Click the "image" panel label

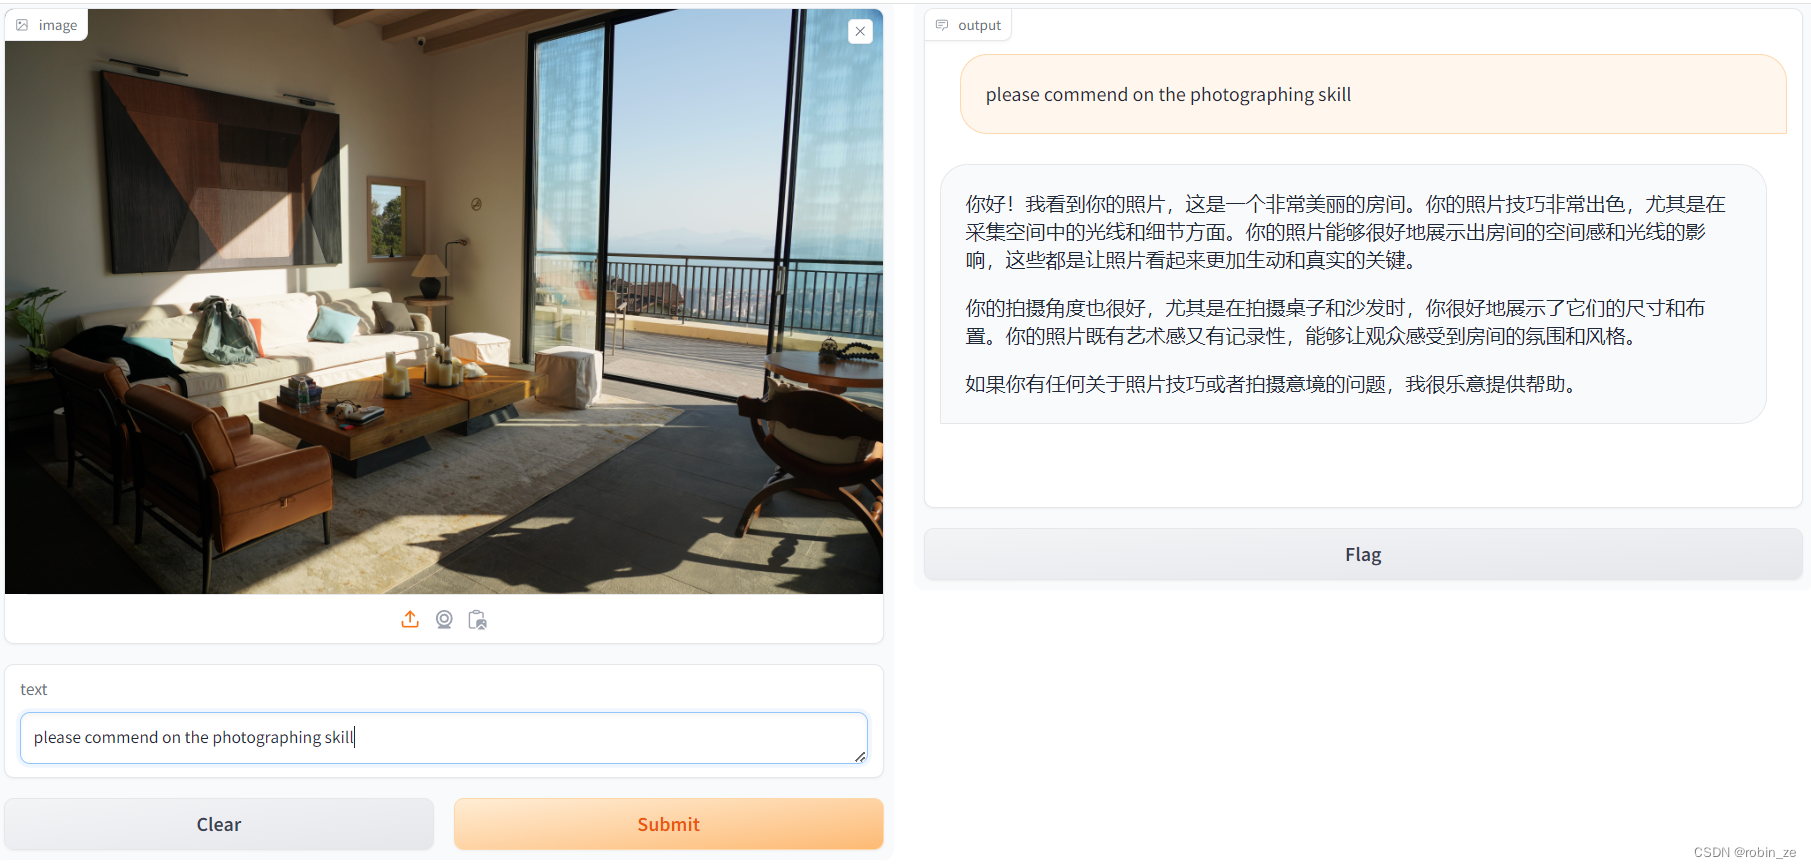(x=58, y=25)
